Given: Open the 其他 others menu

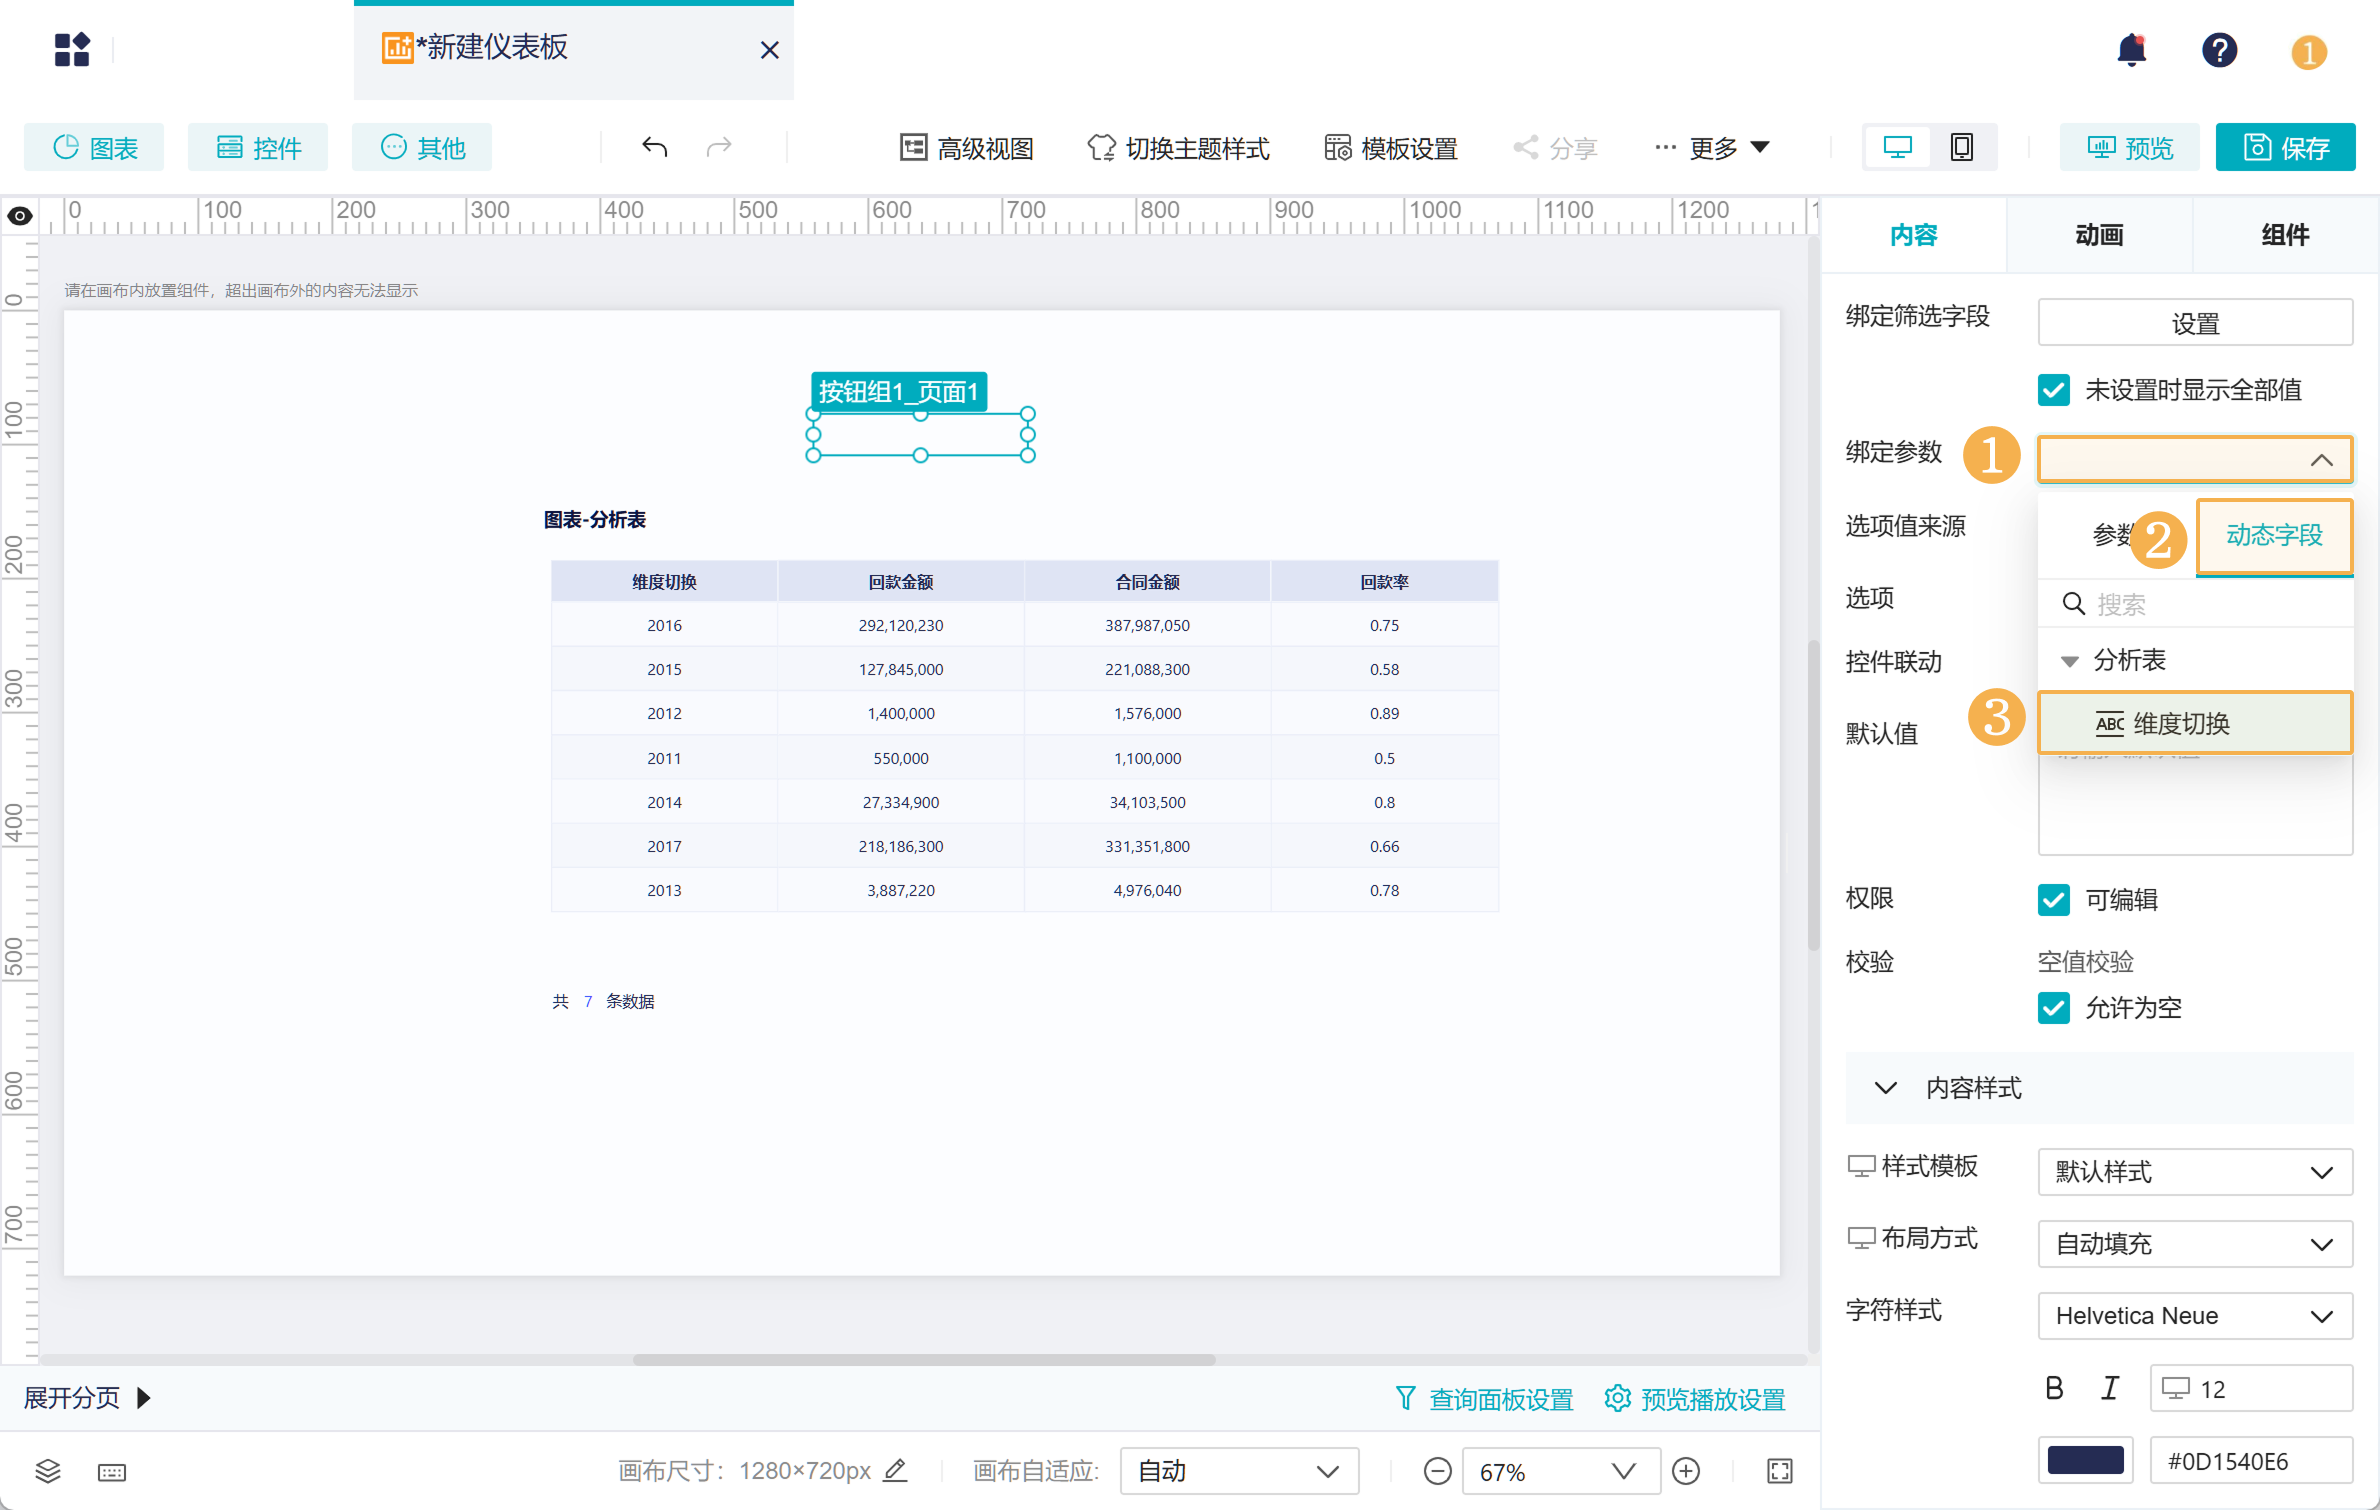Looking at the screenshot, I should click(422, 148).
